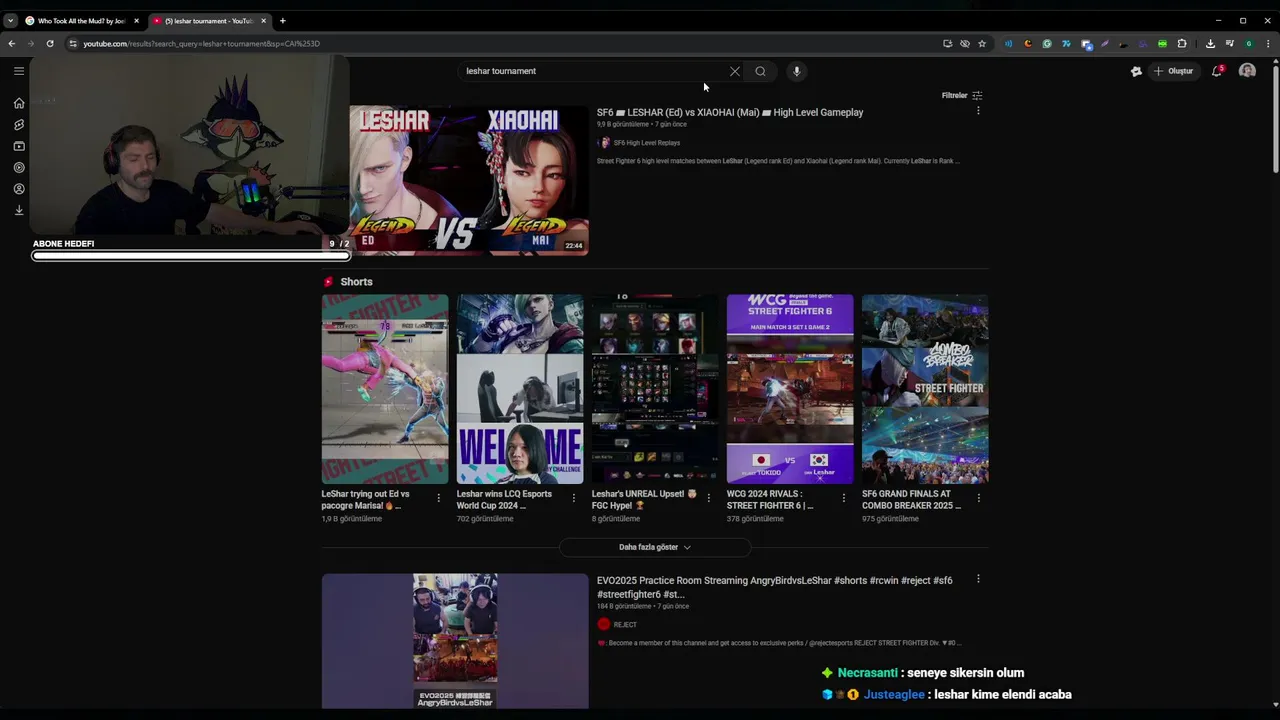
Task: Click the LeShar trying out Ed title
Action: click(366, 500)
